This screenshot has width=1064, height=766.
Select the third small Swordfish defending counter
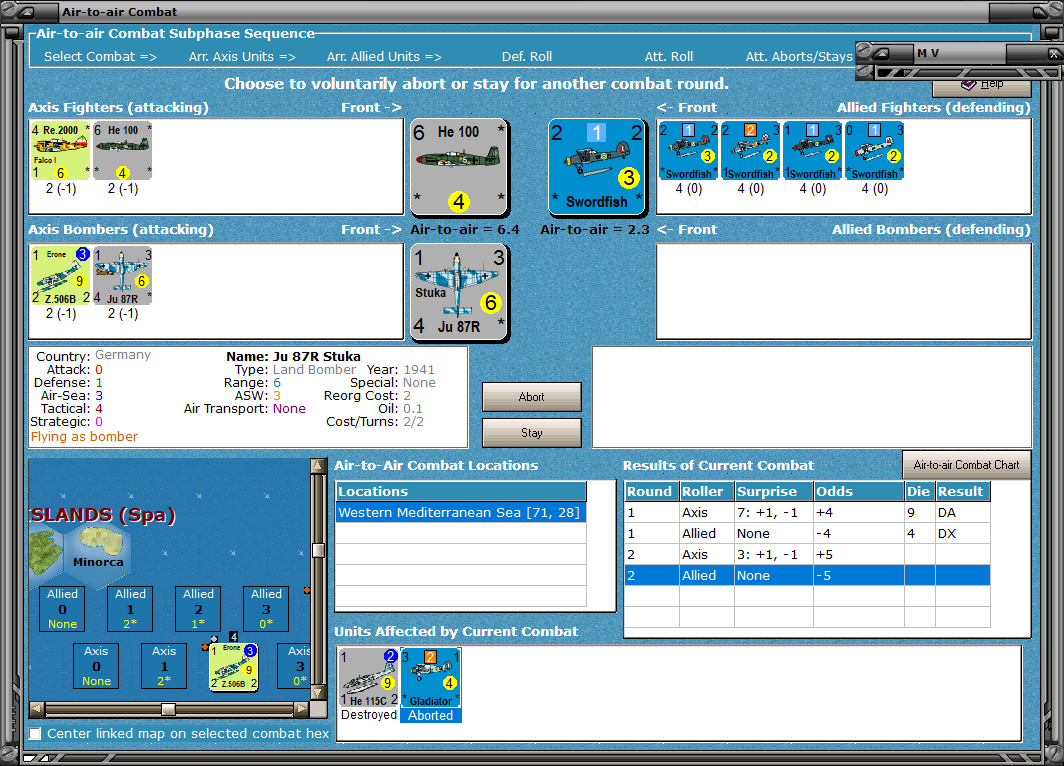pyautogui.click(x=812, y=151)
